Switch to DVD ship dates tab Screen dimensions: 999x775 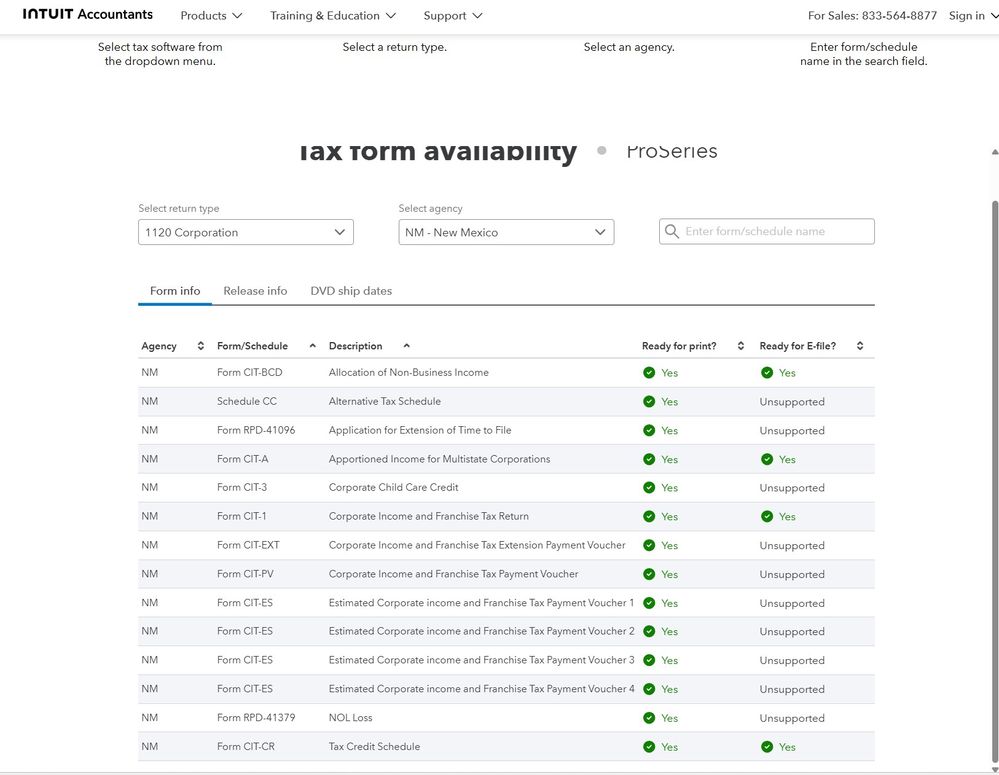click(x=351, y=291)
